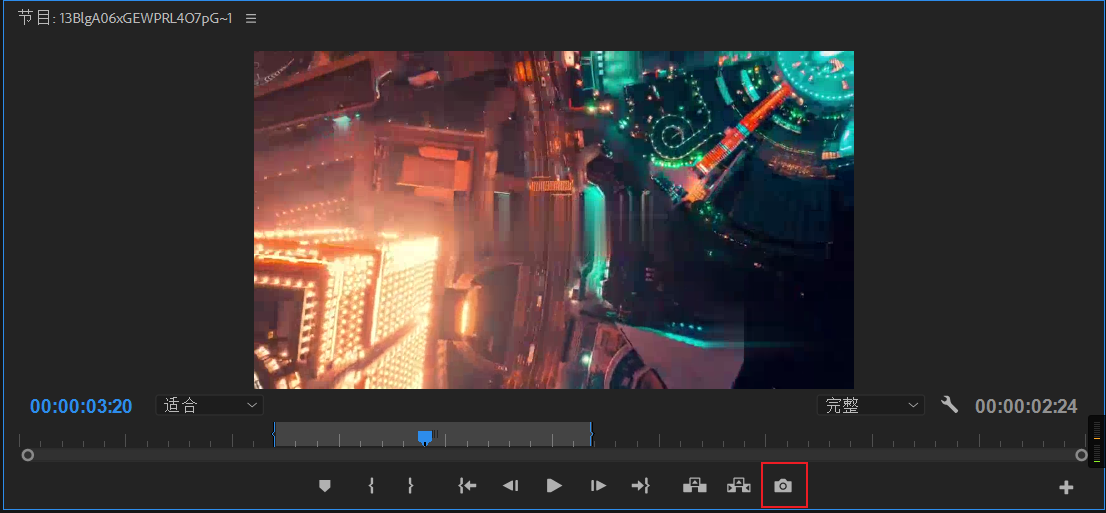Screen dimensions: 1106x513
Task: Step back one frame
Action: [511, 485]
